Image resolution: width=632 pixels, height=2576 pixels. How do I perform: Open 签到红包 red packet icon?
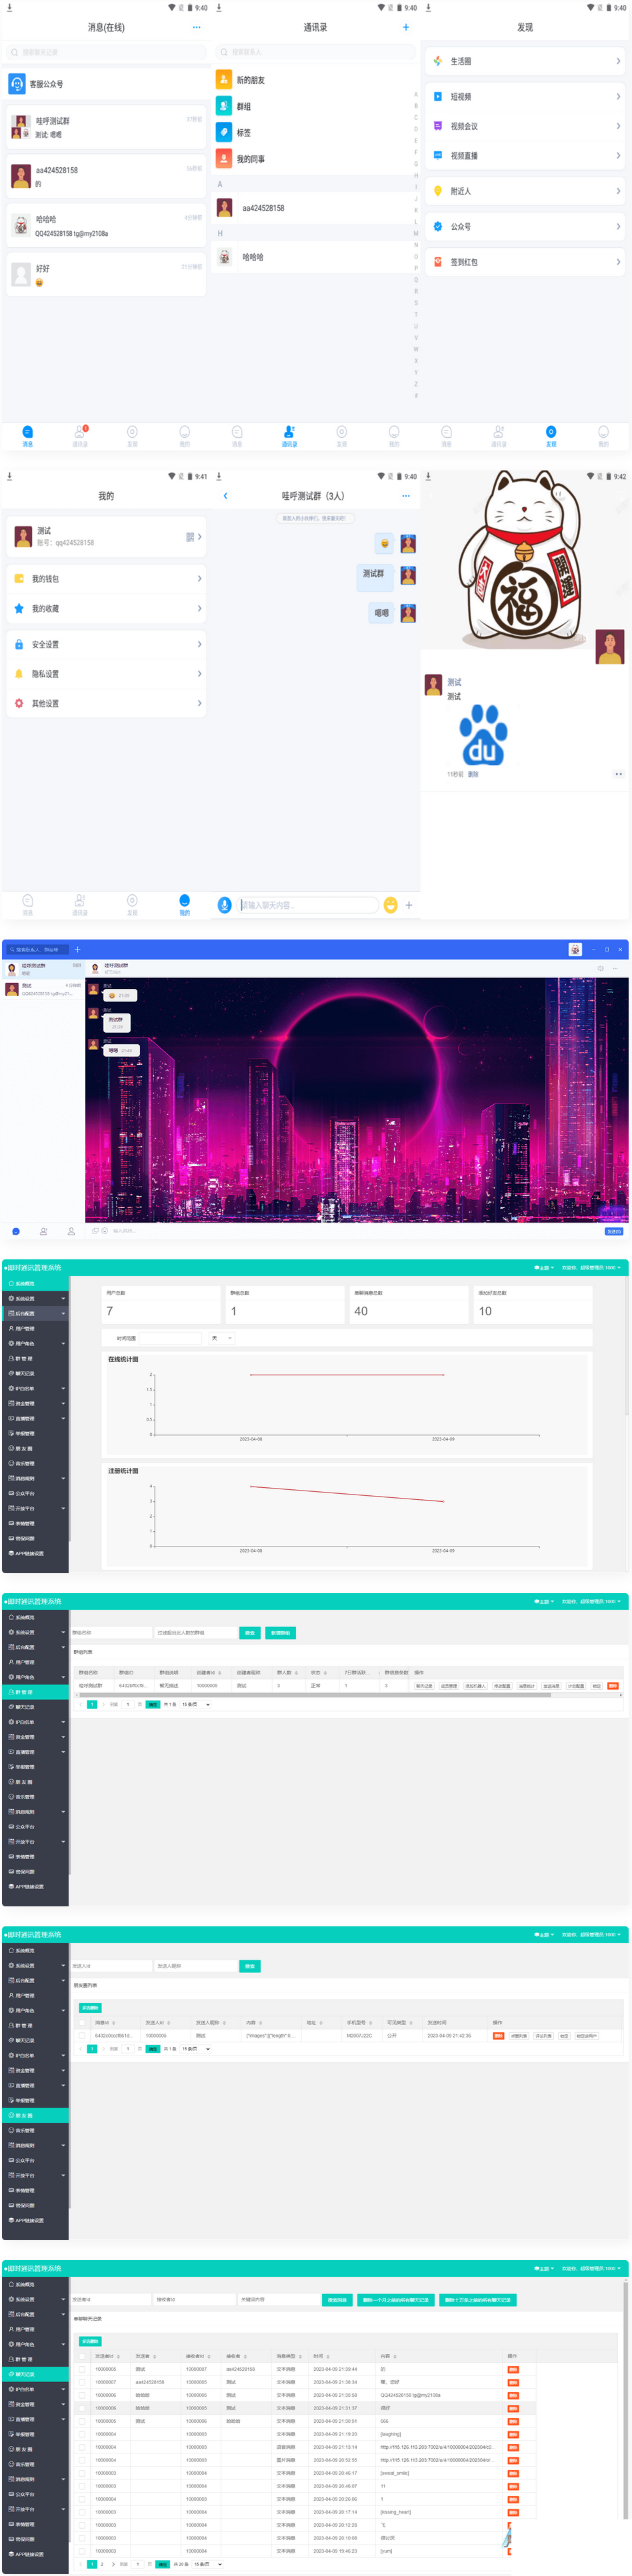click(438, 262)
